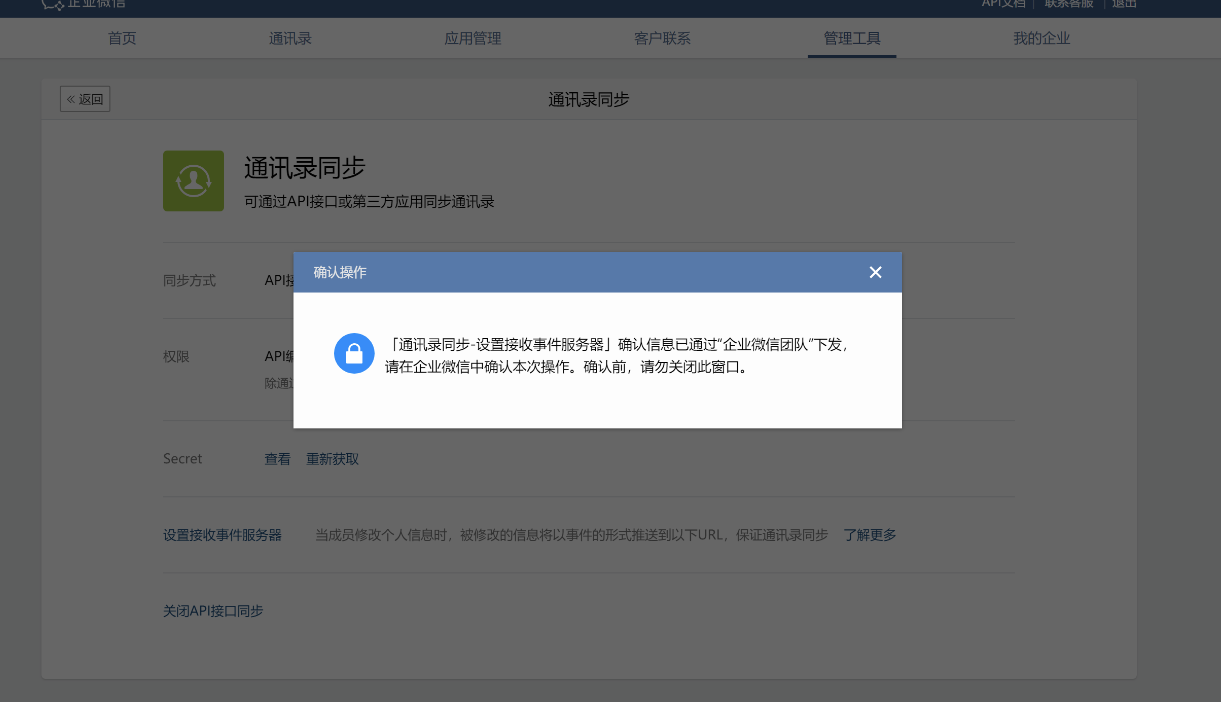Image resolution: width=1221 pixels, height=702 pixels.
Task: Open the 首页 tab
Action: click(122, 39)
